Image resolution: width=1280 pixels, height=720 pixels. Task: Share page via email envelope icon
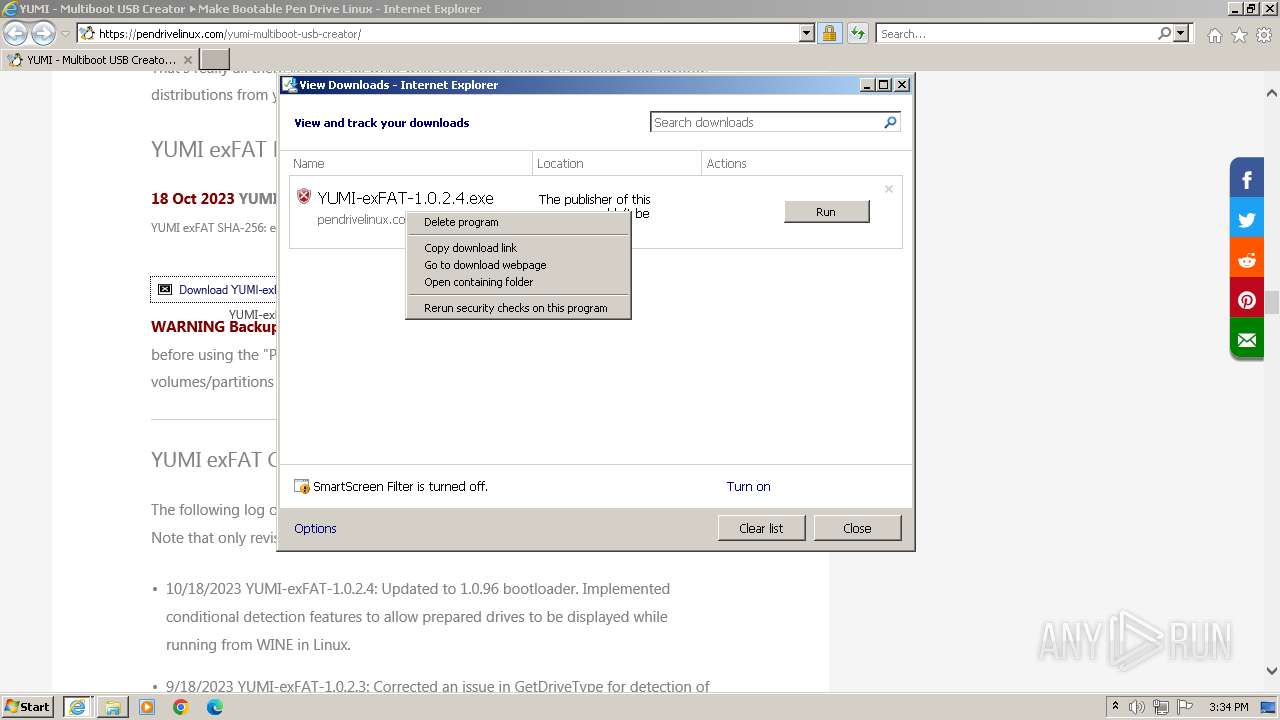[1247, 340]
